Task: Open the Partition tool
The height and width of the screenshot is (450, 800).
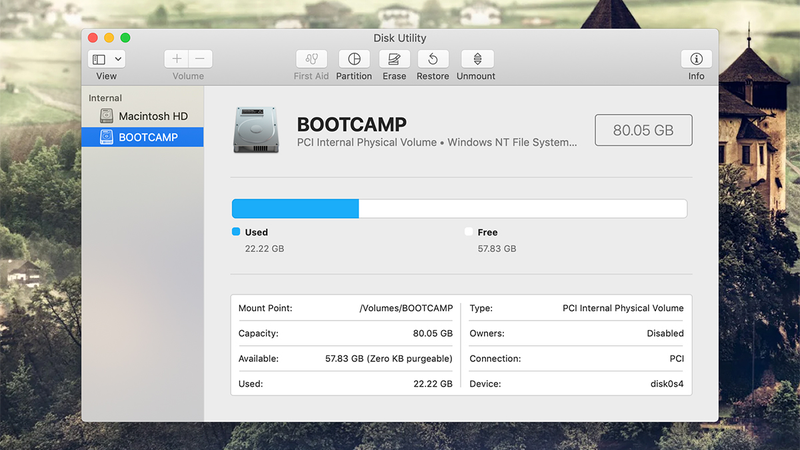Action: [x=354, y=59]
